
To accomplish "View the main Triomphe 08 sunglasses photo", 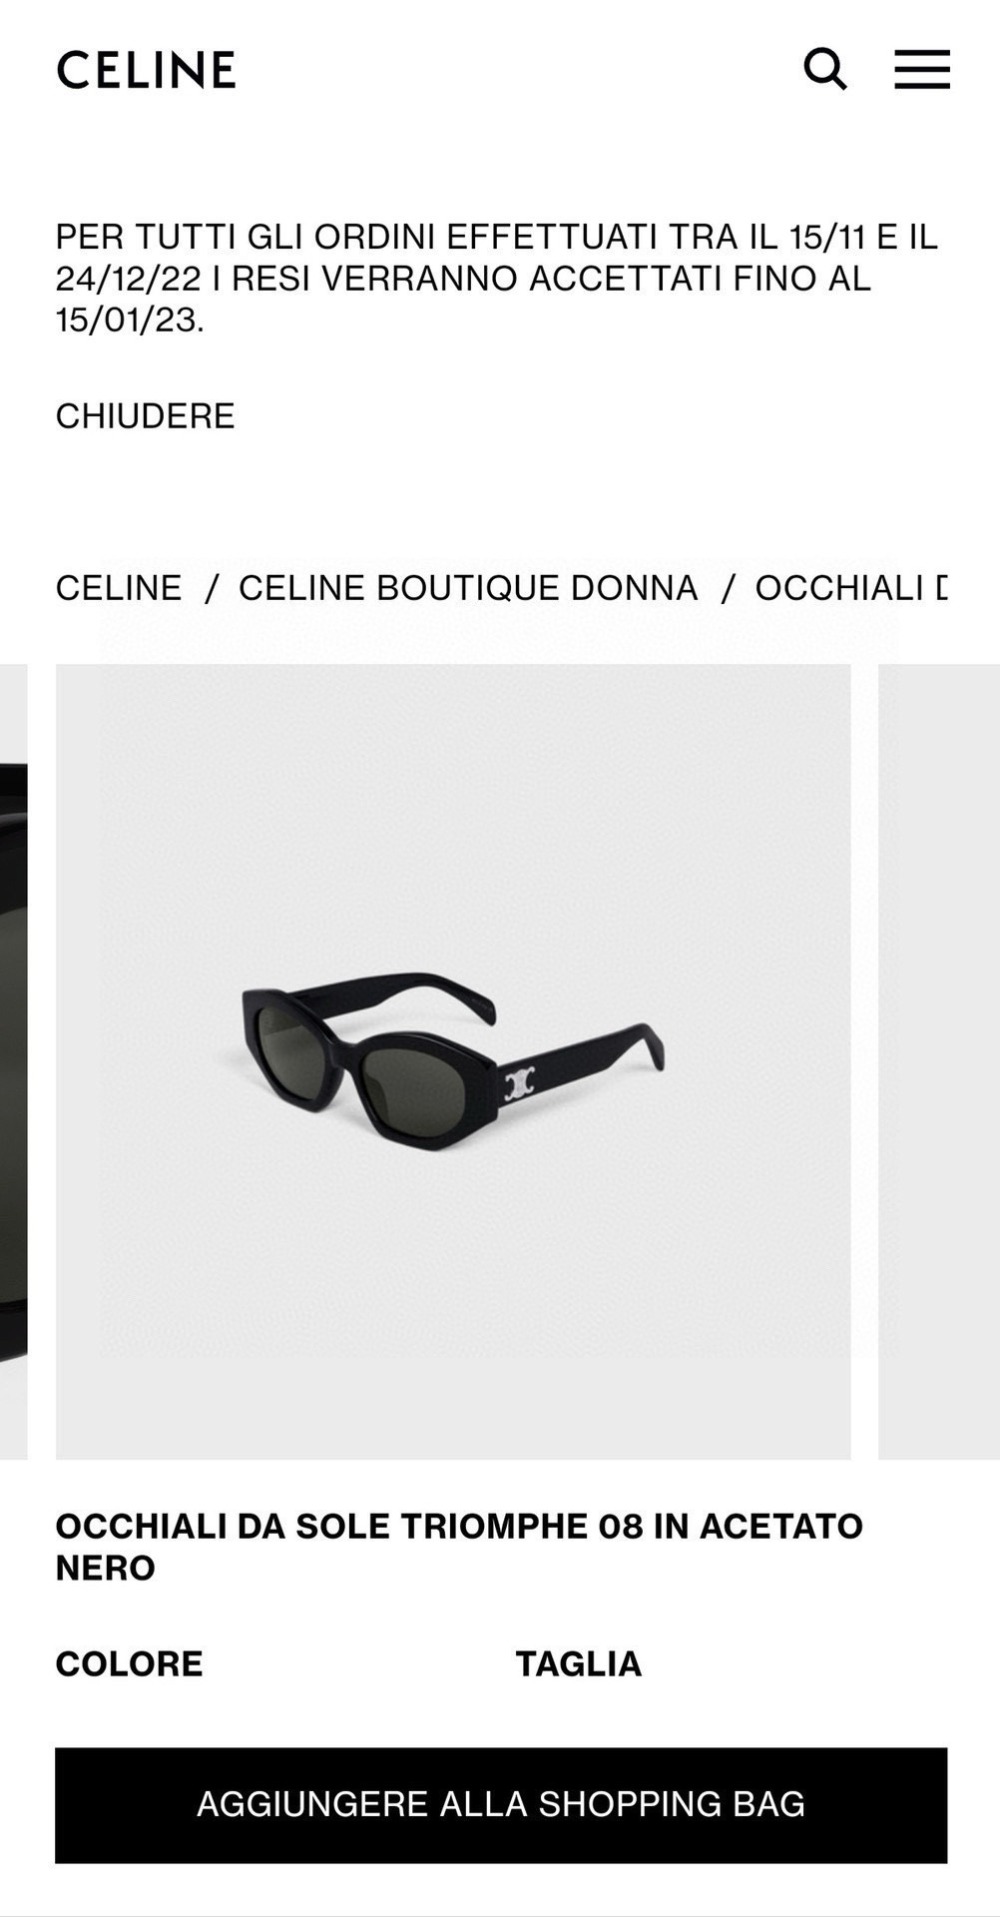I will click(x=453, y=1061).
